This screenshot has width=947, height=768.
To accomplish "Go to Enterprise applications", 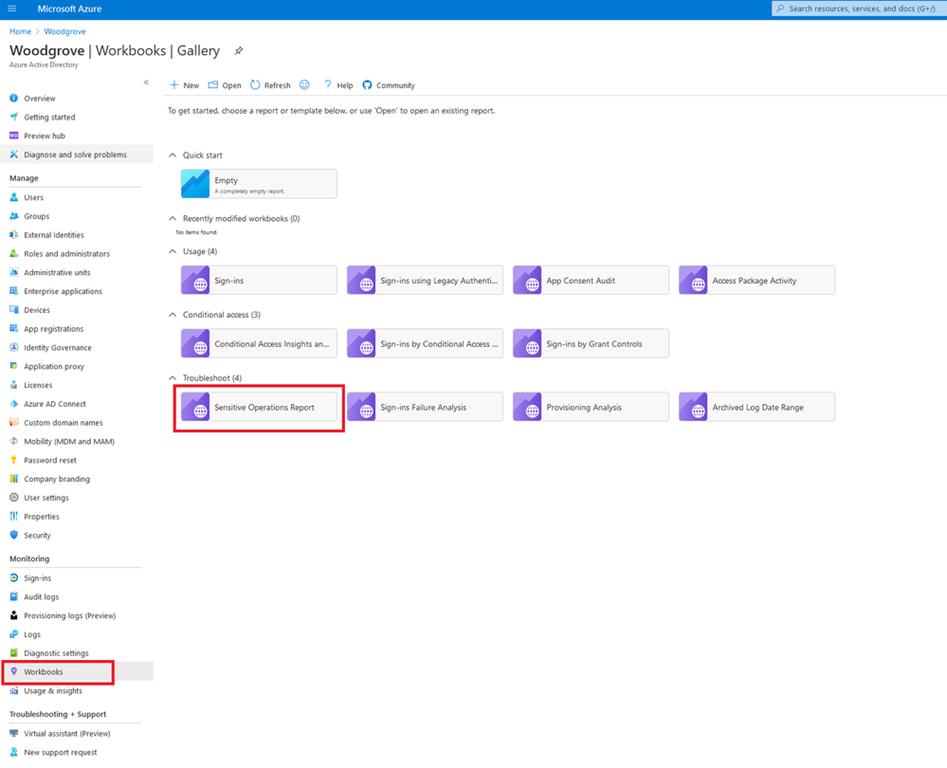I will tap(62, 291).
